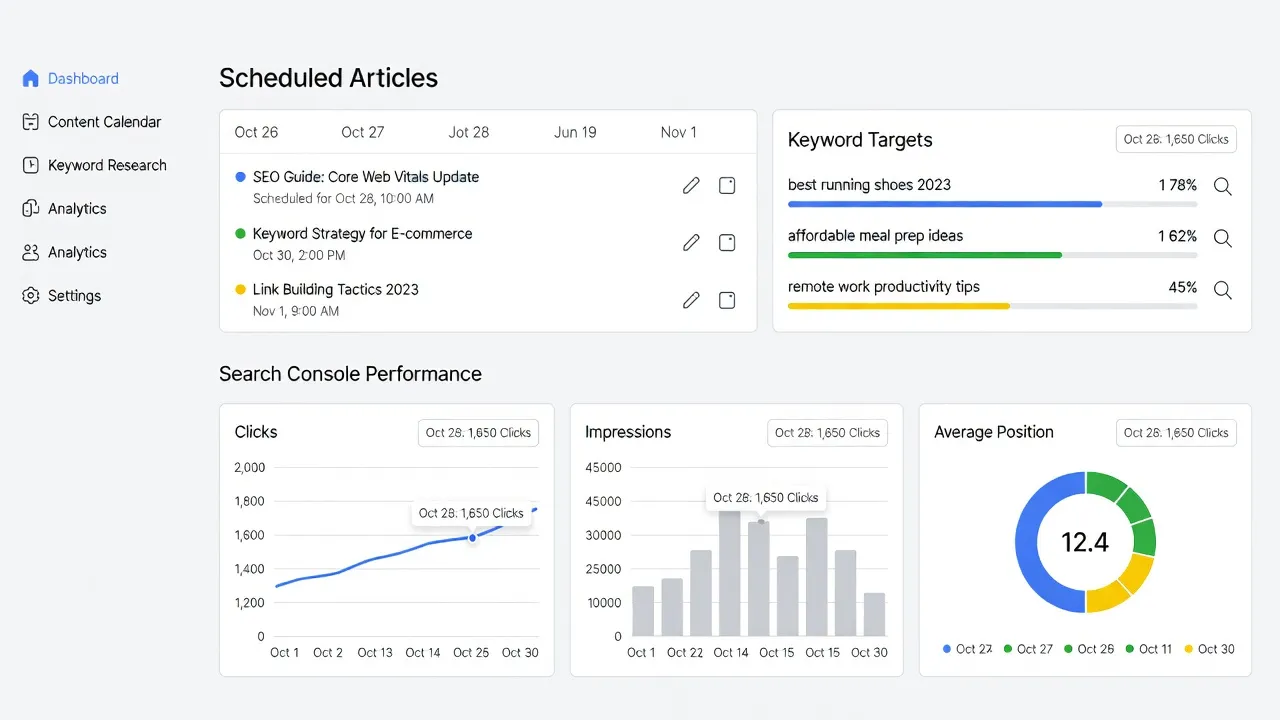Click the Content Calendar icon
This screenshot has width=1280, height=720.
30,122
